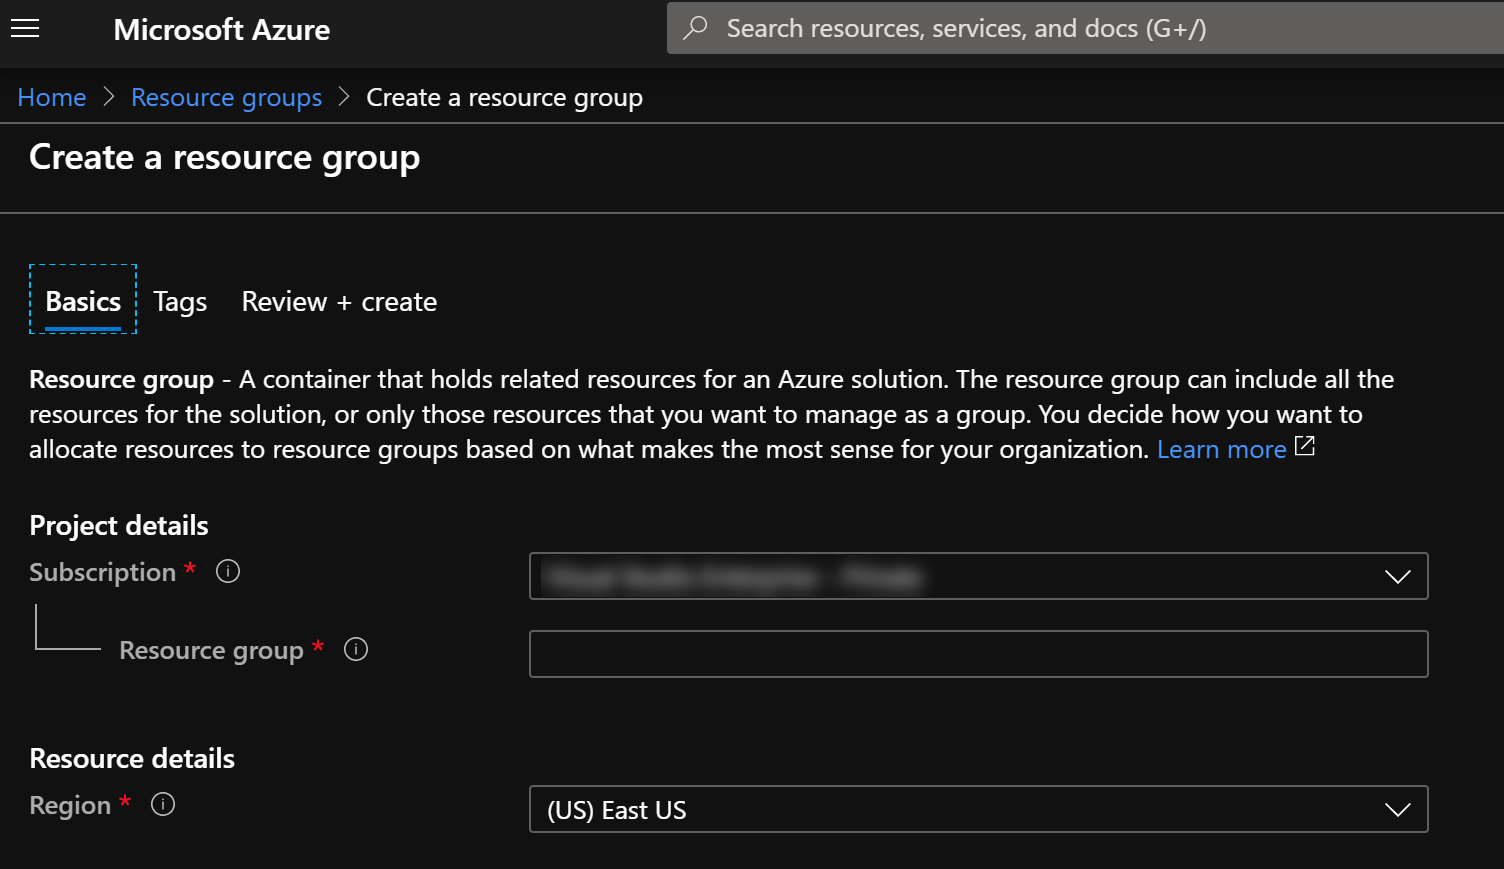Click the search magnifying glass icon
1504x869 pixels.
(695, 28)
